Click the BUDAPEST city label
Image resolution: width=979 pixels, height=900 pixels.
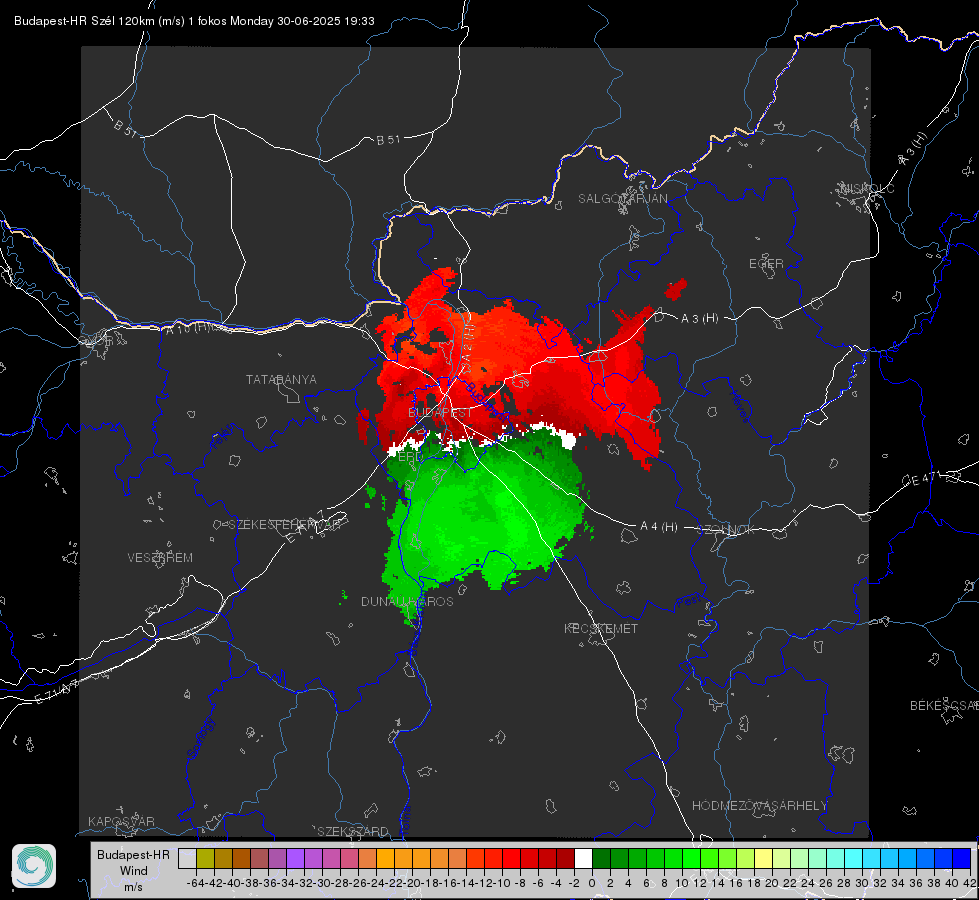tap(440, 413)
